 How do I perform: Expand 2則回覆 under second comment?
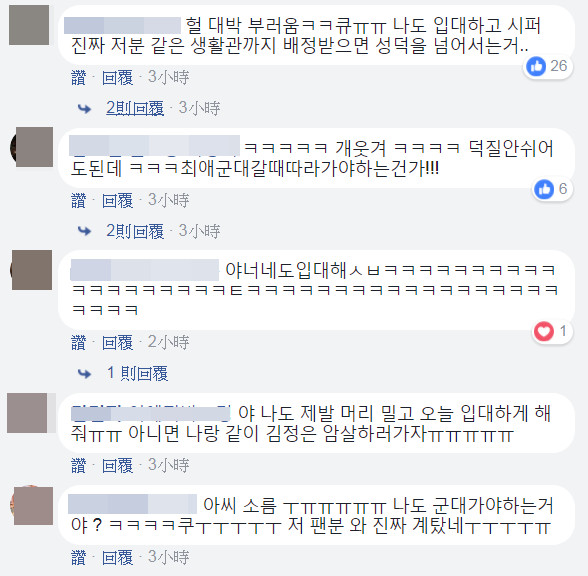(x=135, y=231)
